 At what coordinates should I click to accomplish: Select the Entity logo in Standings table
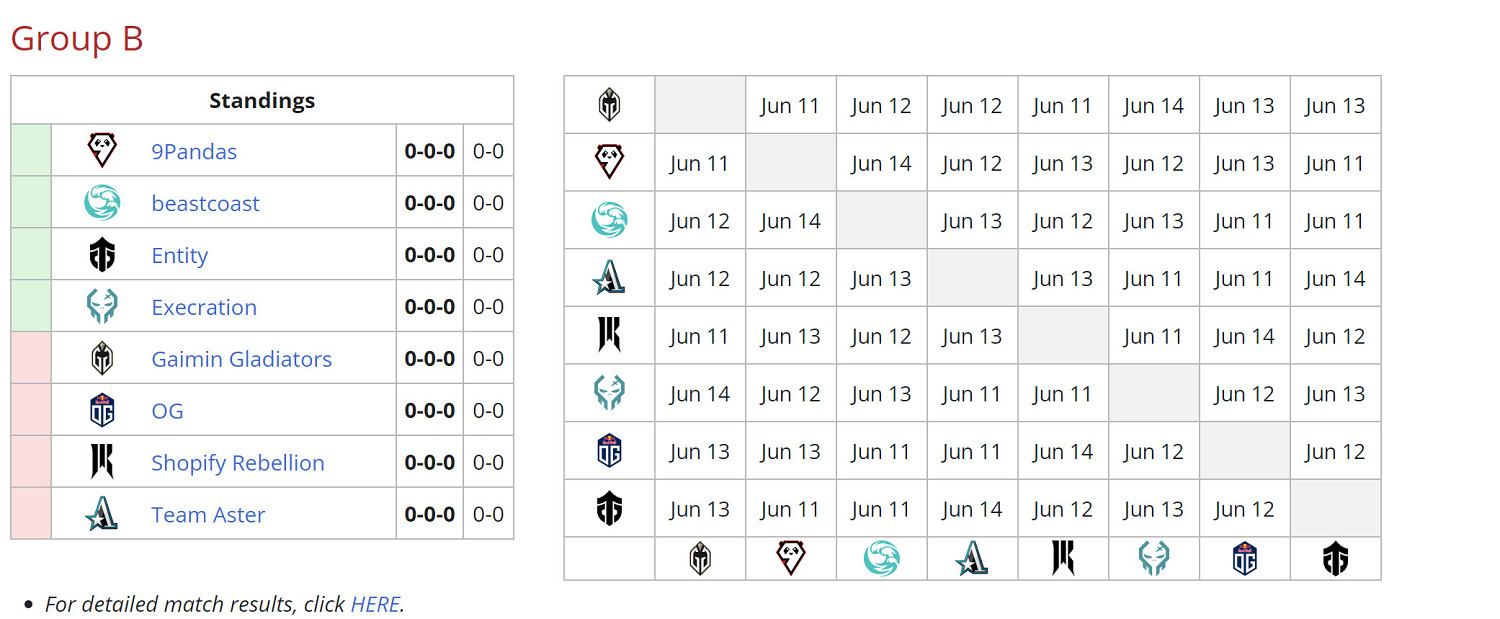pyautogui.click(x=102, y=255)
